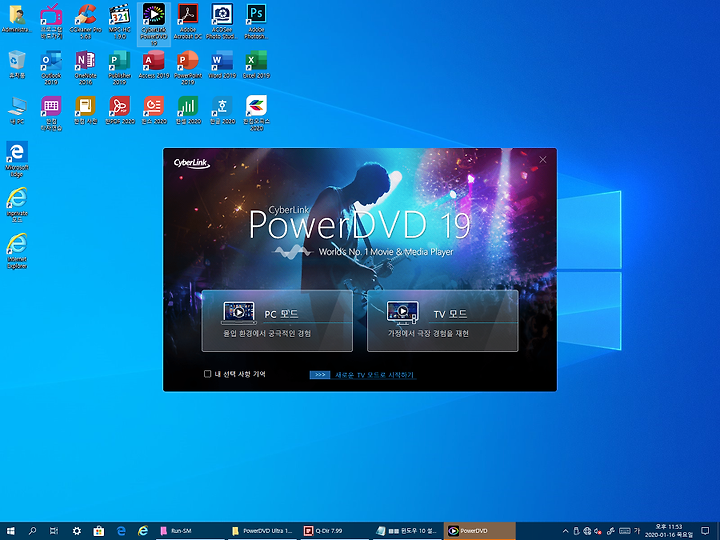The width and height of the screenshot is (720, 540).
Task: Select the Adobe Acrobat DC desktop shortcut
Action: [188, 21]
